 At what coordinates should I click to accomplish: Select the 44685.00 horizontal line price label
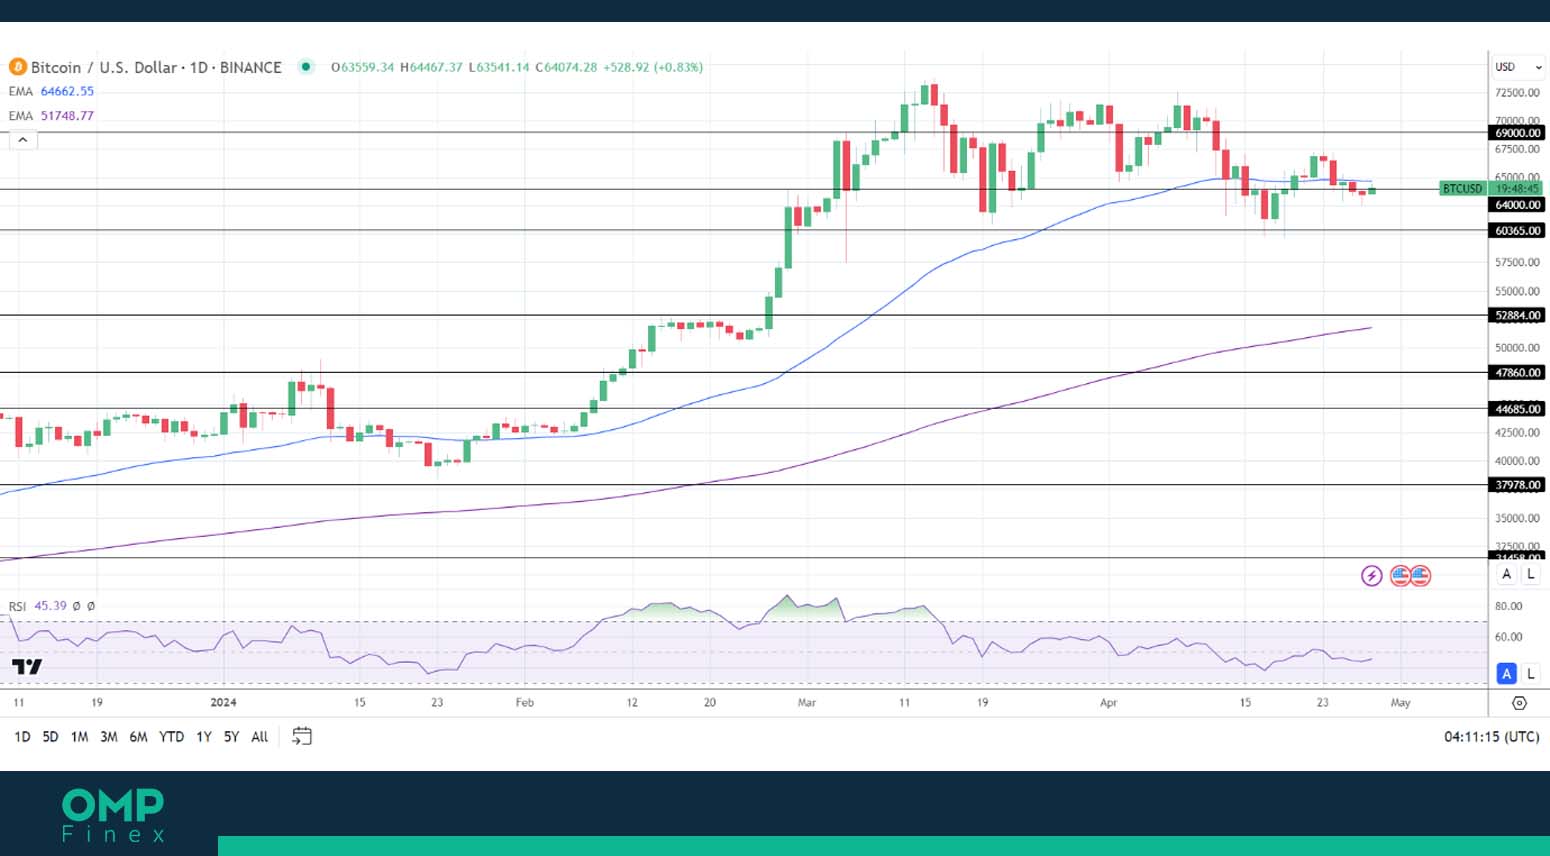pyautogui.click(x=1517, y=409)
